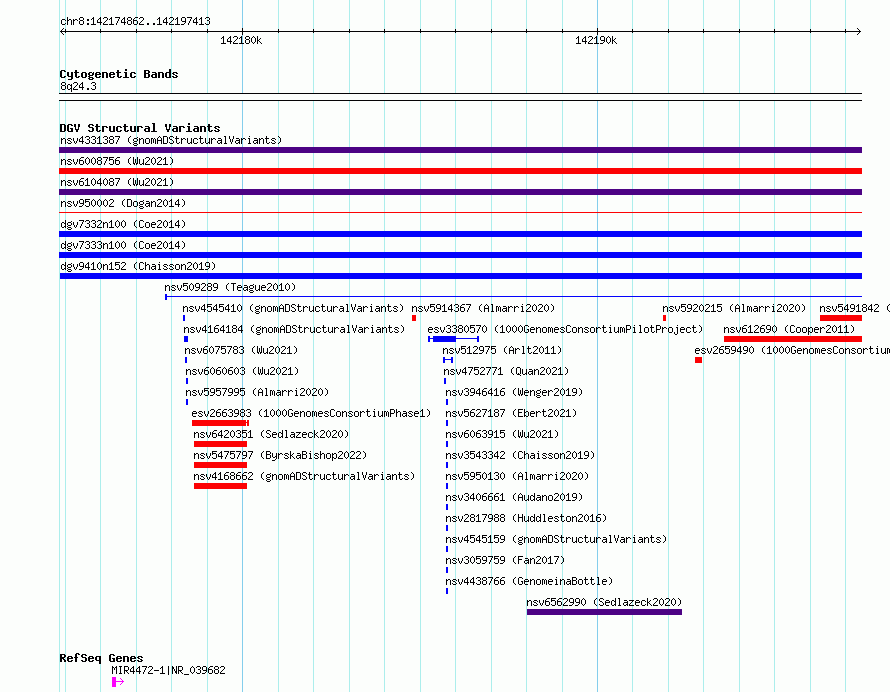Open nsv4438766 (GenomeinaBottle) label

pos(530,581)
